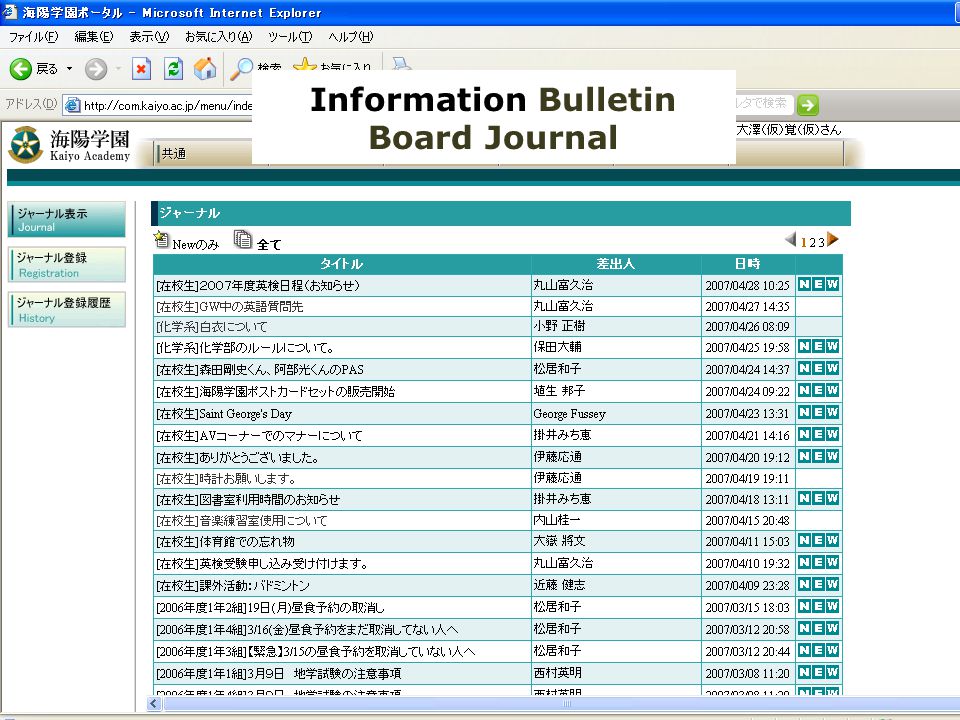Click the IE Back arrow icon

point(21,69)
